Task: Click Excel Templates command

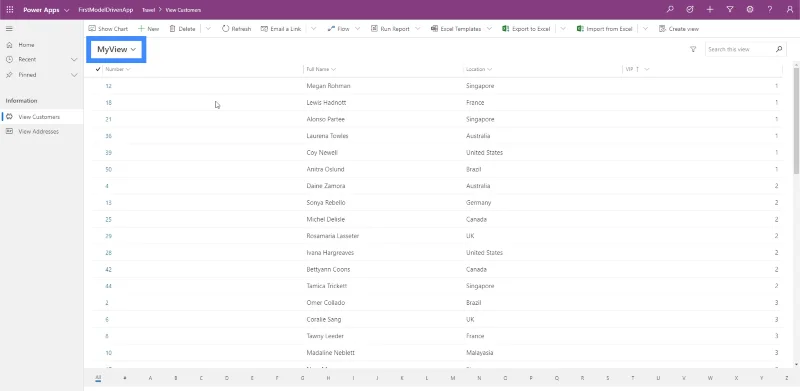Action: [x=456, y=29]
